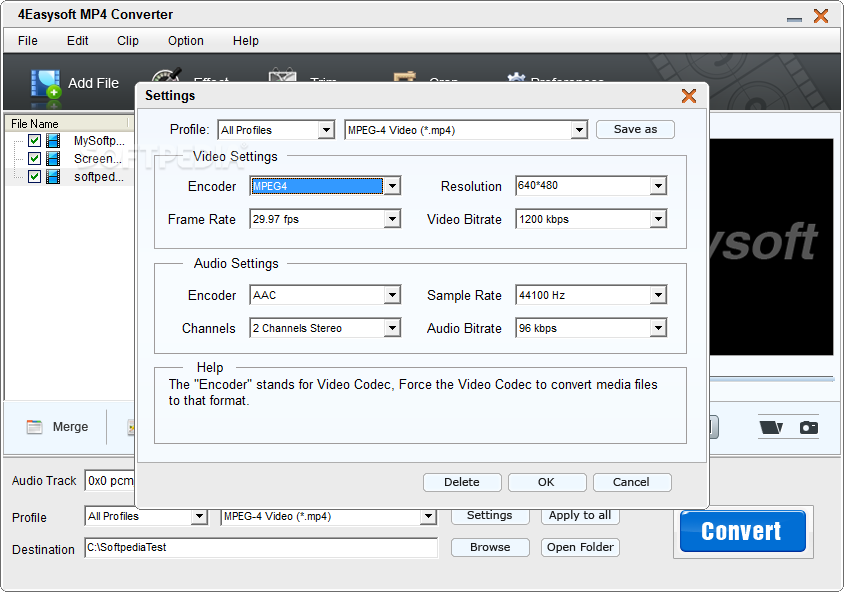Close the Settings dialog with X
Viewport: 844px width, 592px height.
pyautogui.click(x=689, y=96)
